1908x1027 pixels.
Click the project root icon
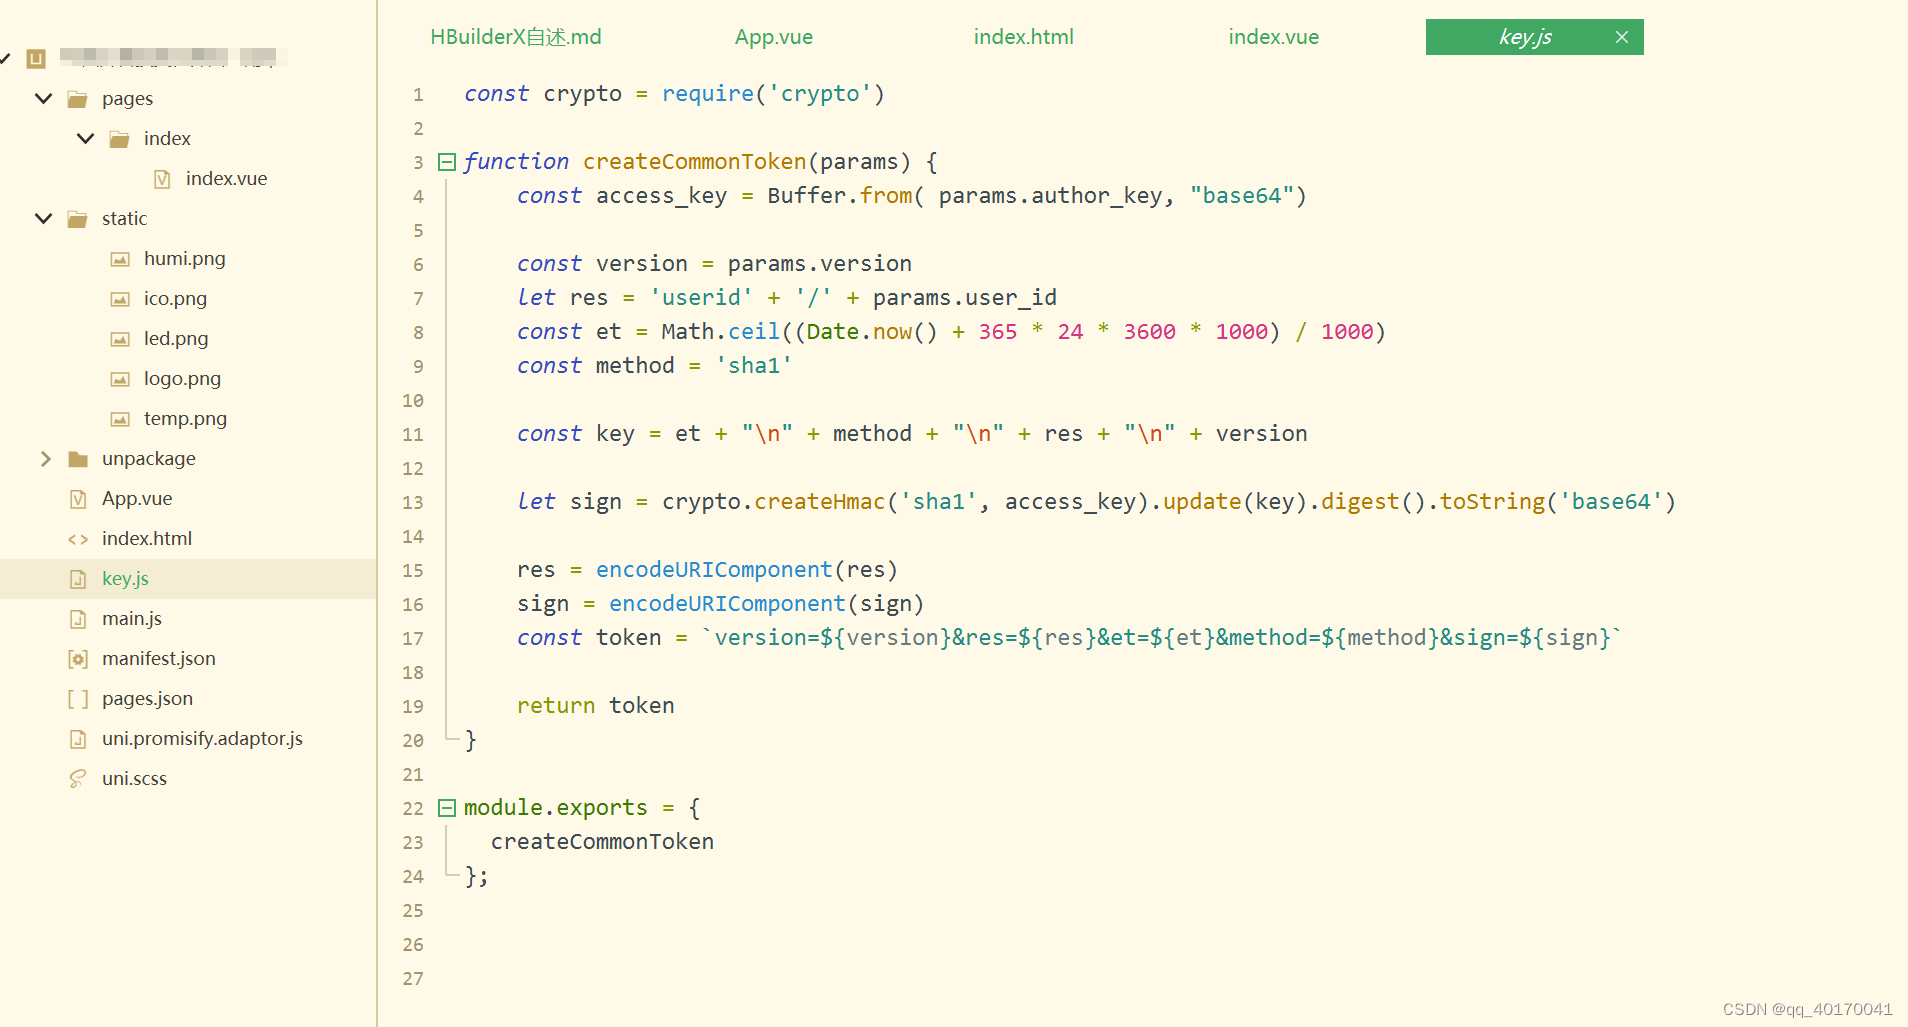coord(36,58)
